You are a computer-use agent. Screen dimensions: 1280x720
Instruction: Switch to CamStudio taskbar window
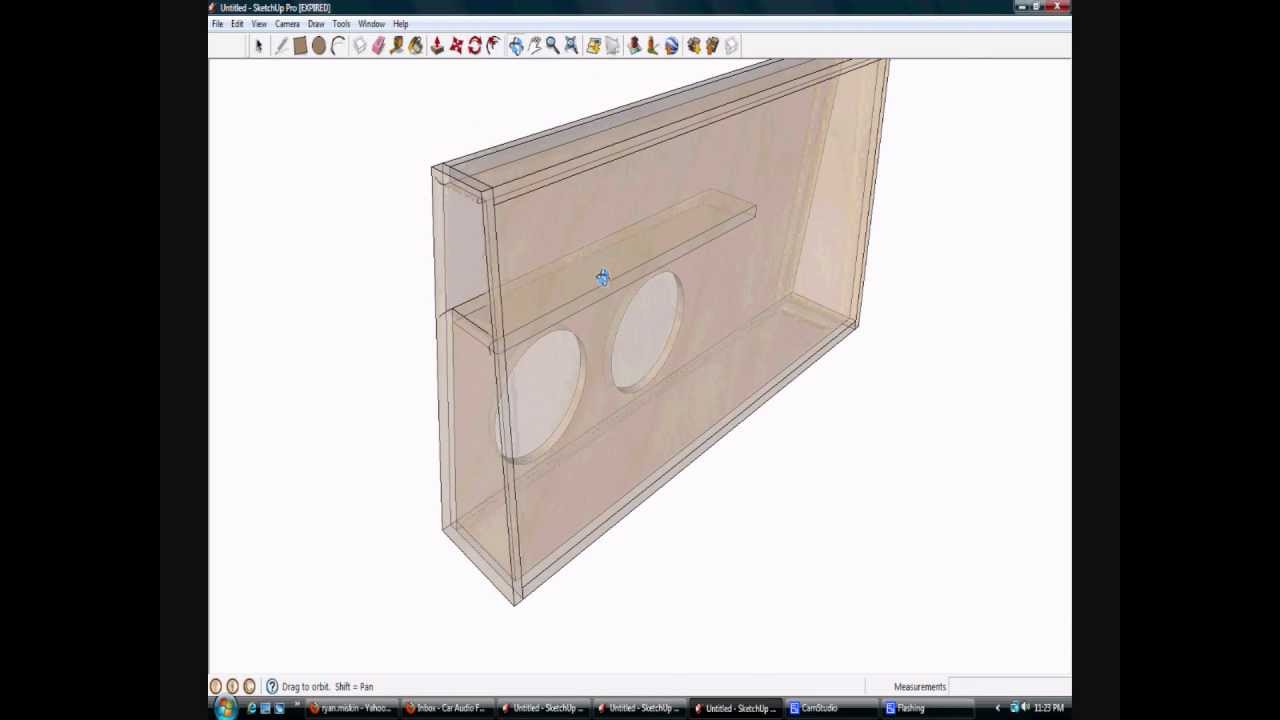[x=830, y=708]
